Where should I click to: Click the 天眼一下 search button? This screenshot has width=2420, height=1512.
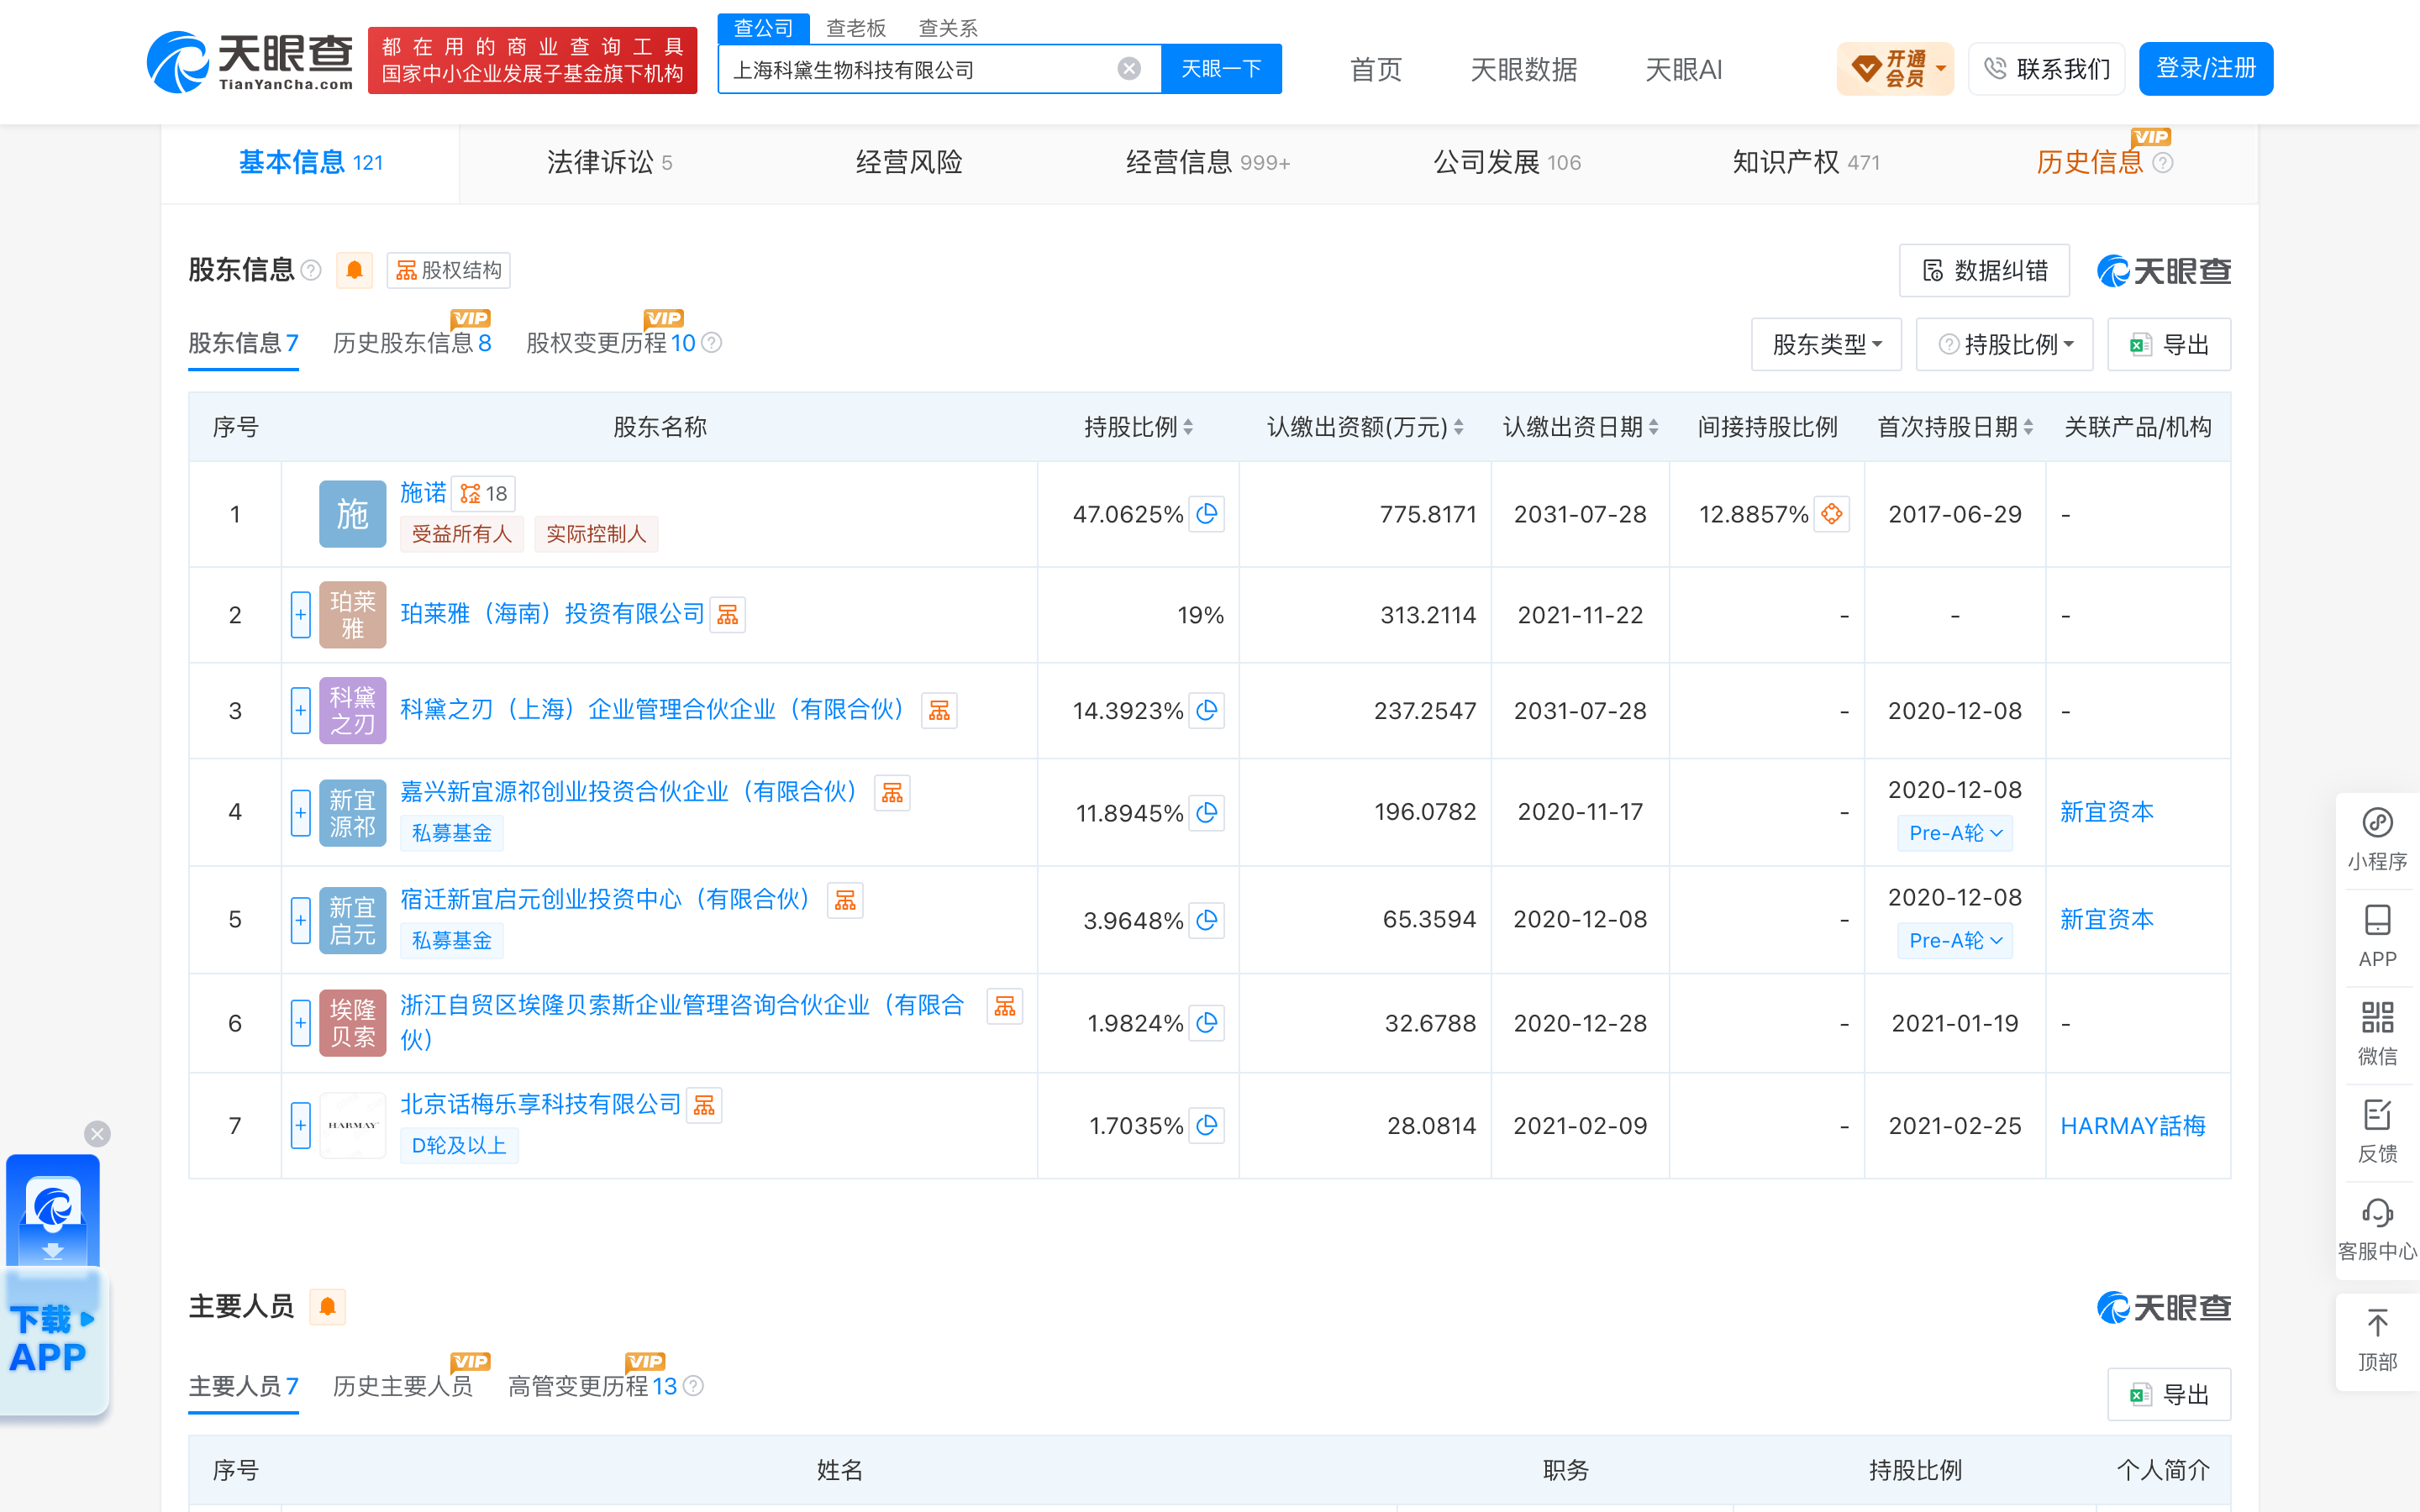pyautogui.click(x=1221, y=69)
